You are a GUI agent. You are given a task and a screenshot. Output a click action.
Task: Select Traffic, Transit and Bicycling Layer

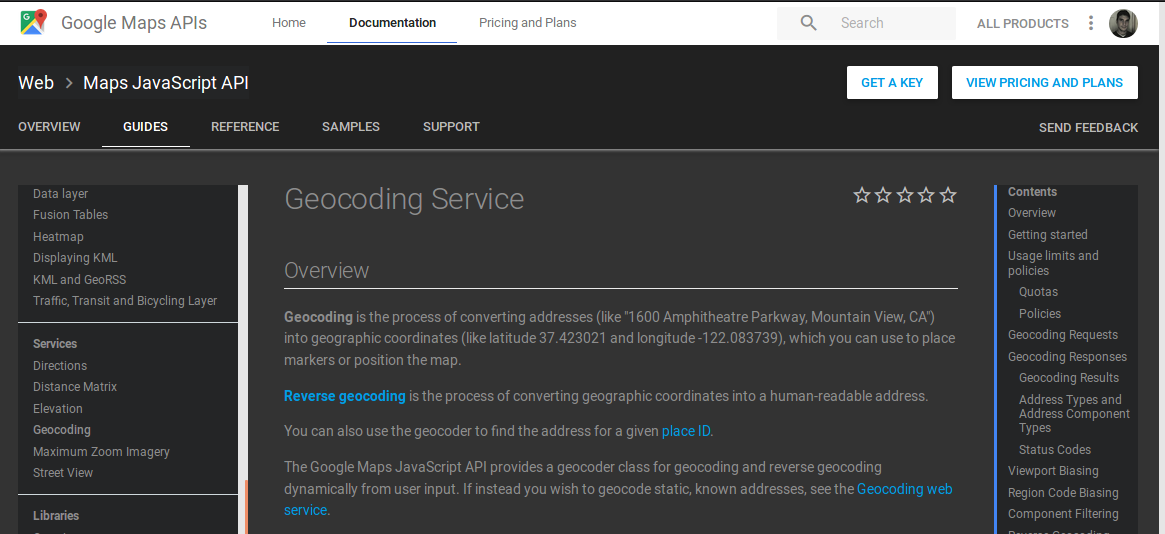click(x=125, y=301)
